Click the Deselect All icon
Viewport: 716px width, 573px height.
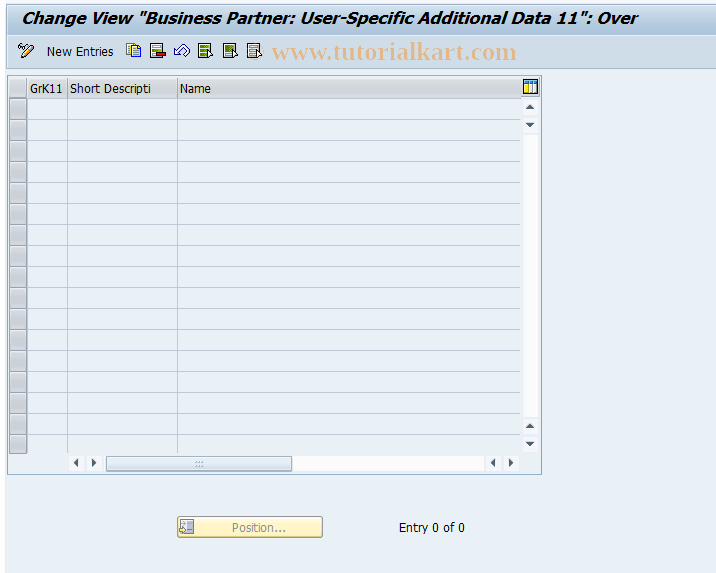(254, 51)
